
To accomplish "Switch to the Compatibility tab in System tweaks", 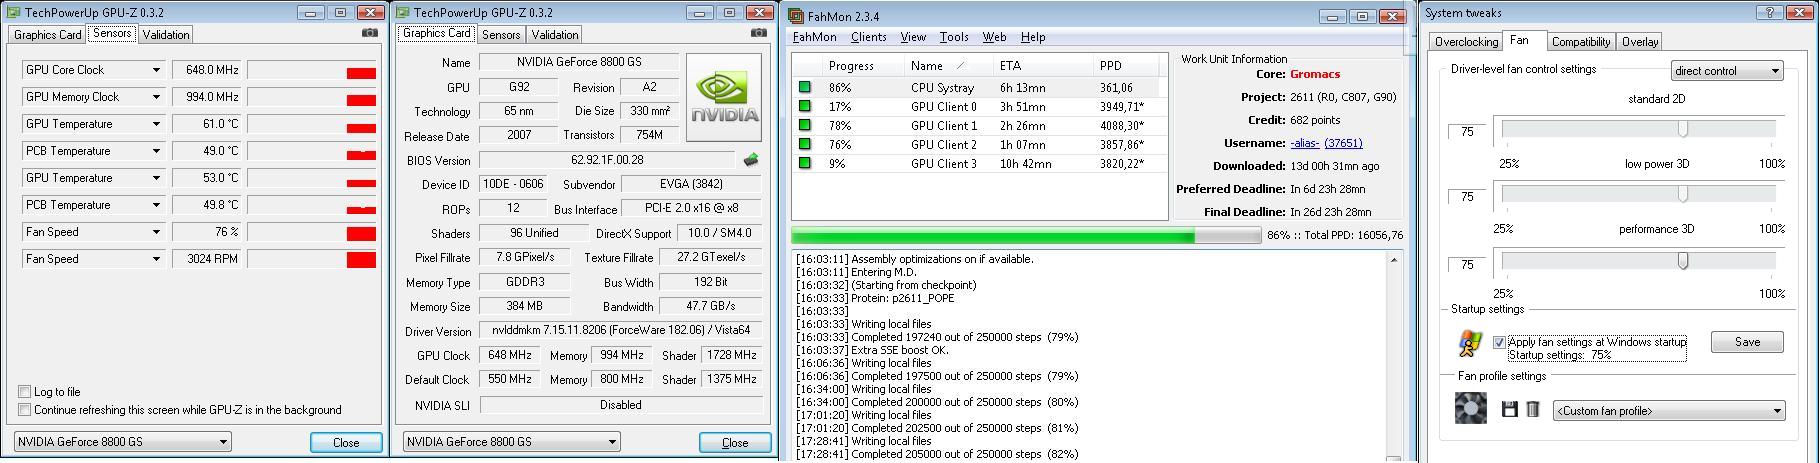I will click(1581, 42).
